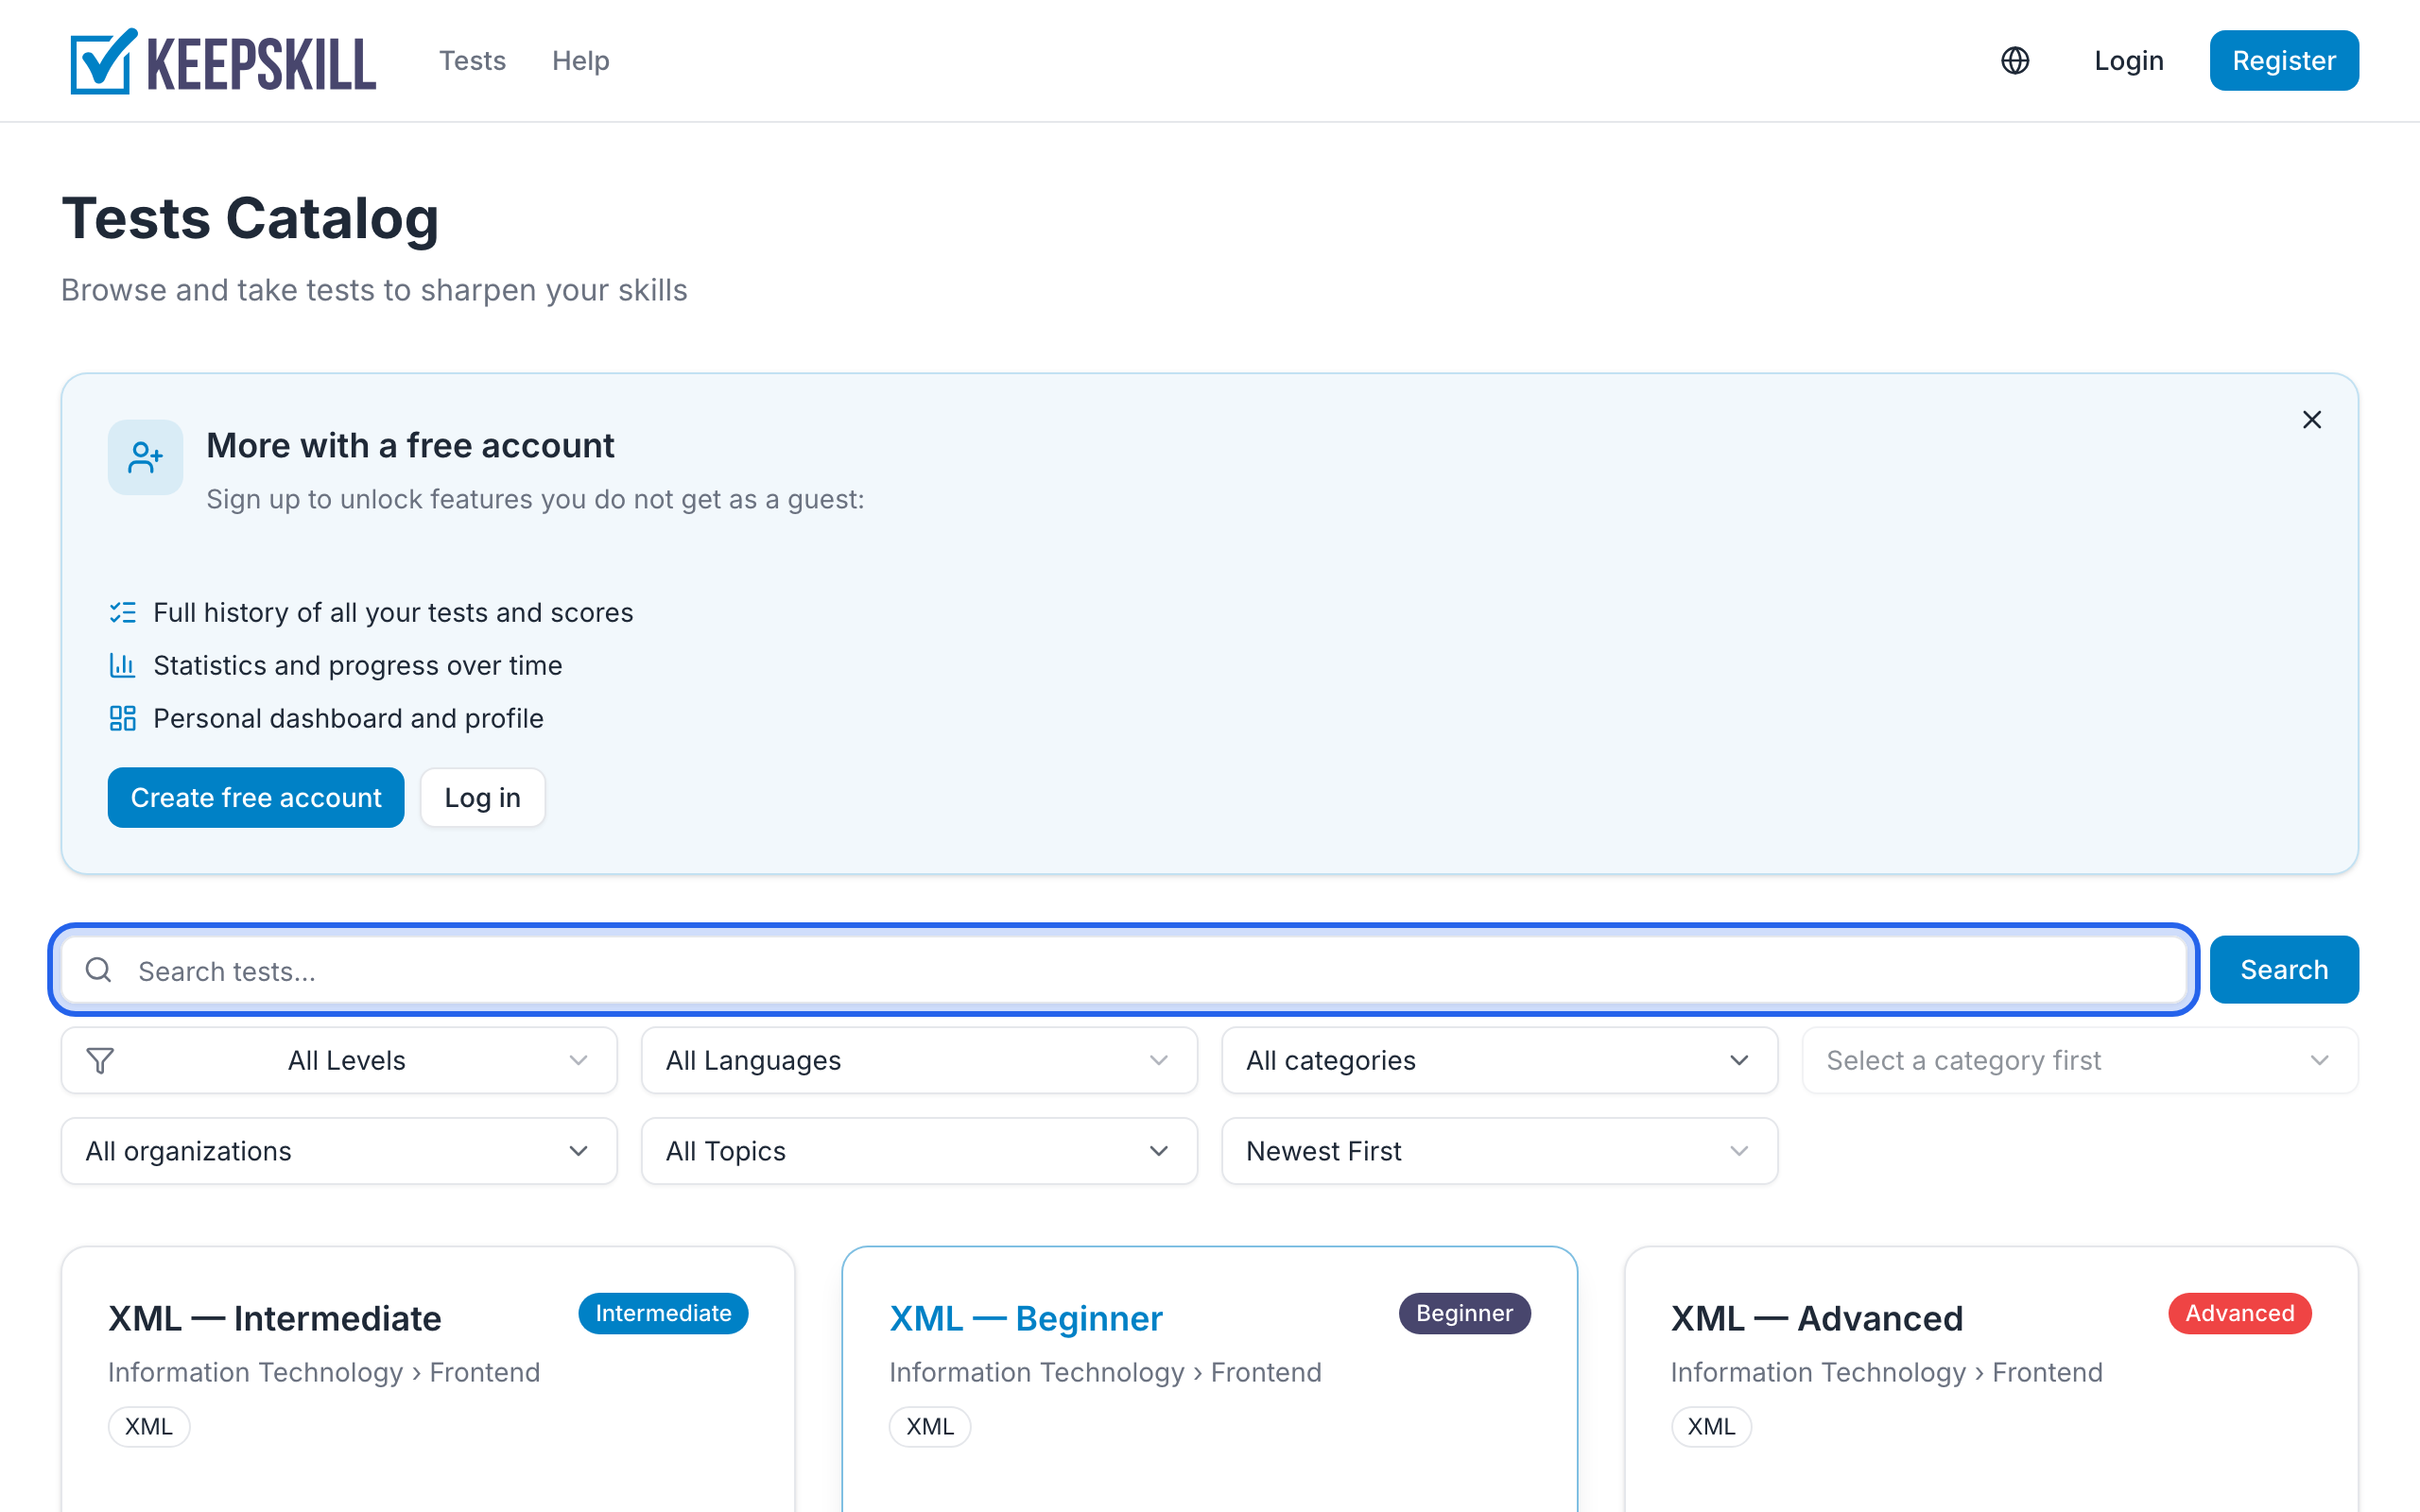Click the XML tag on Advanced card
2420x1512 pixels.
[x=1711, y=1427]
